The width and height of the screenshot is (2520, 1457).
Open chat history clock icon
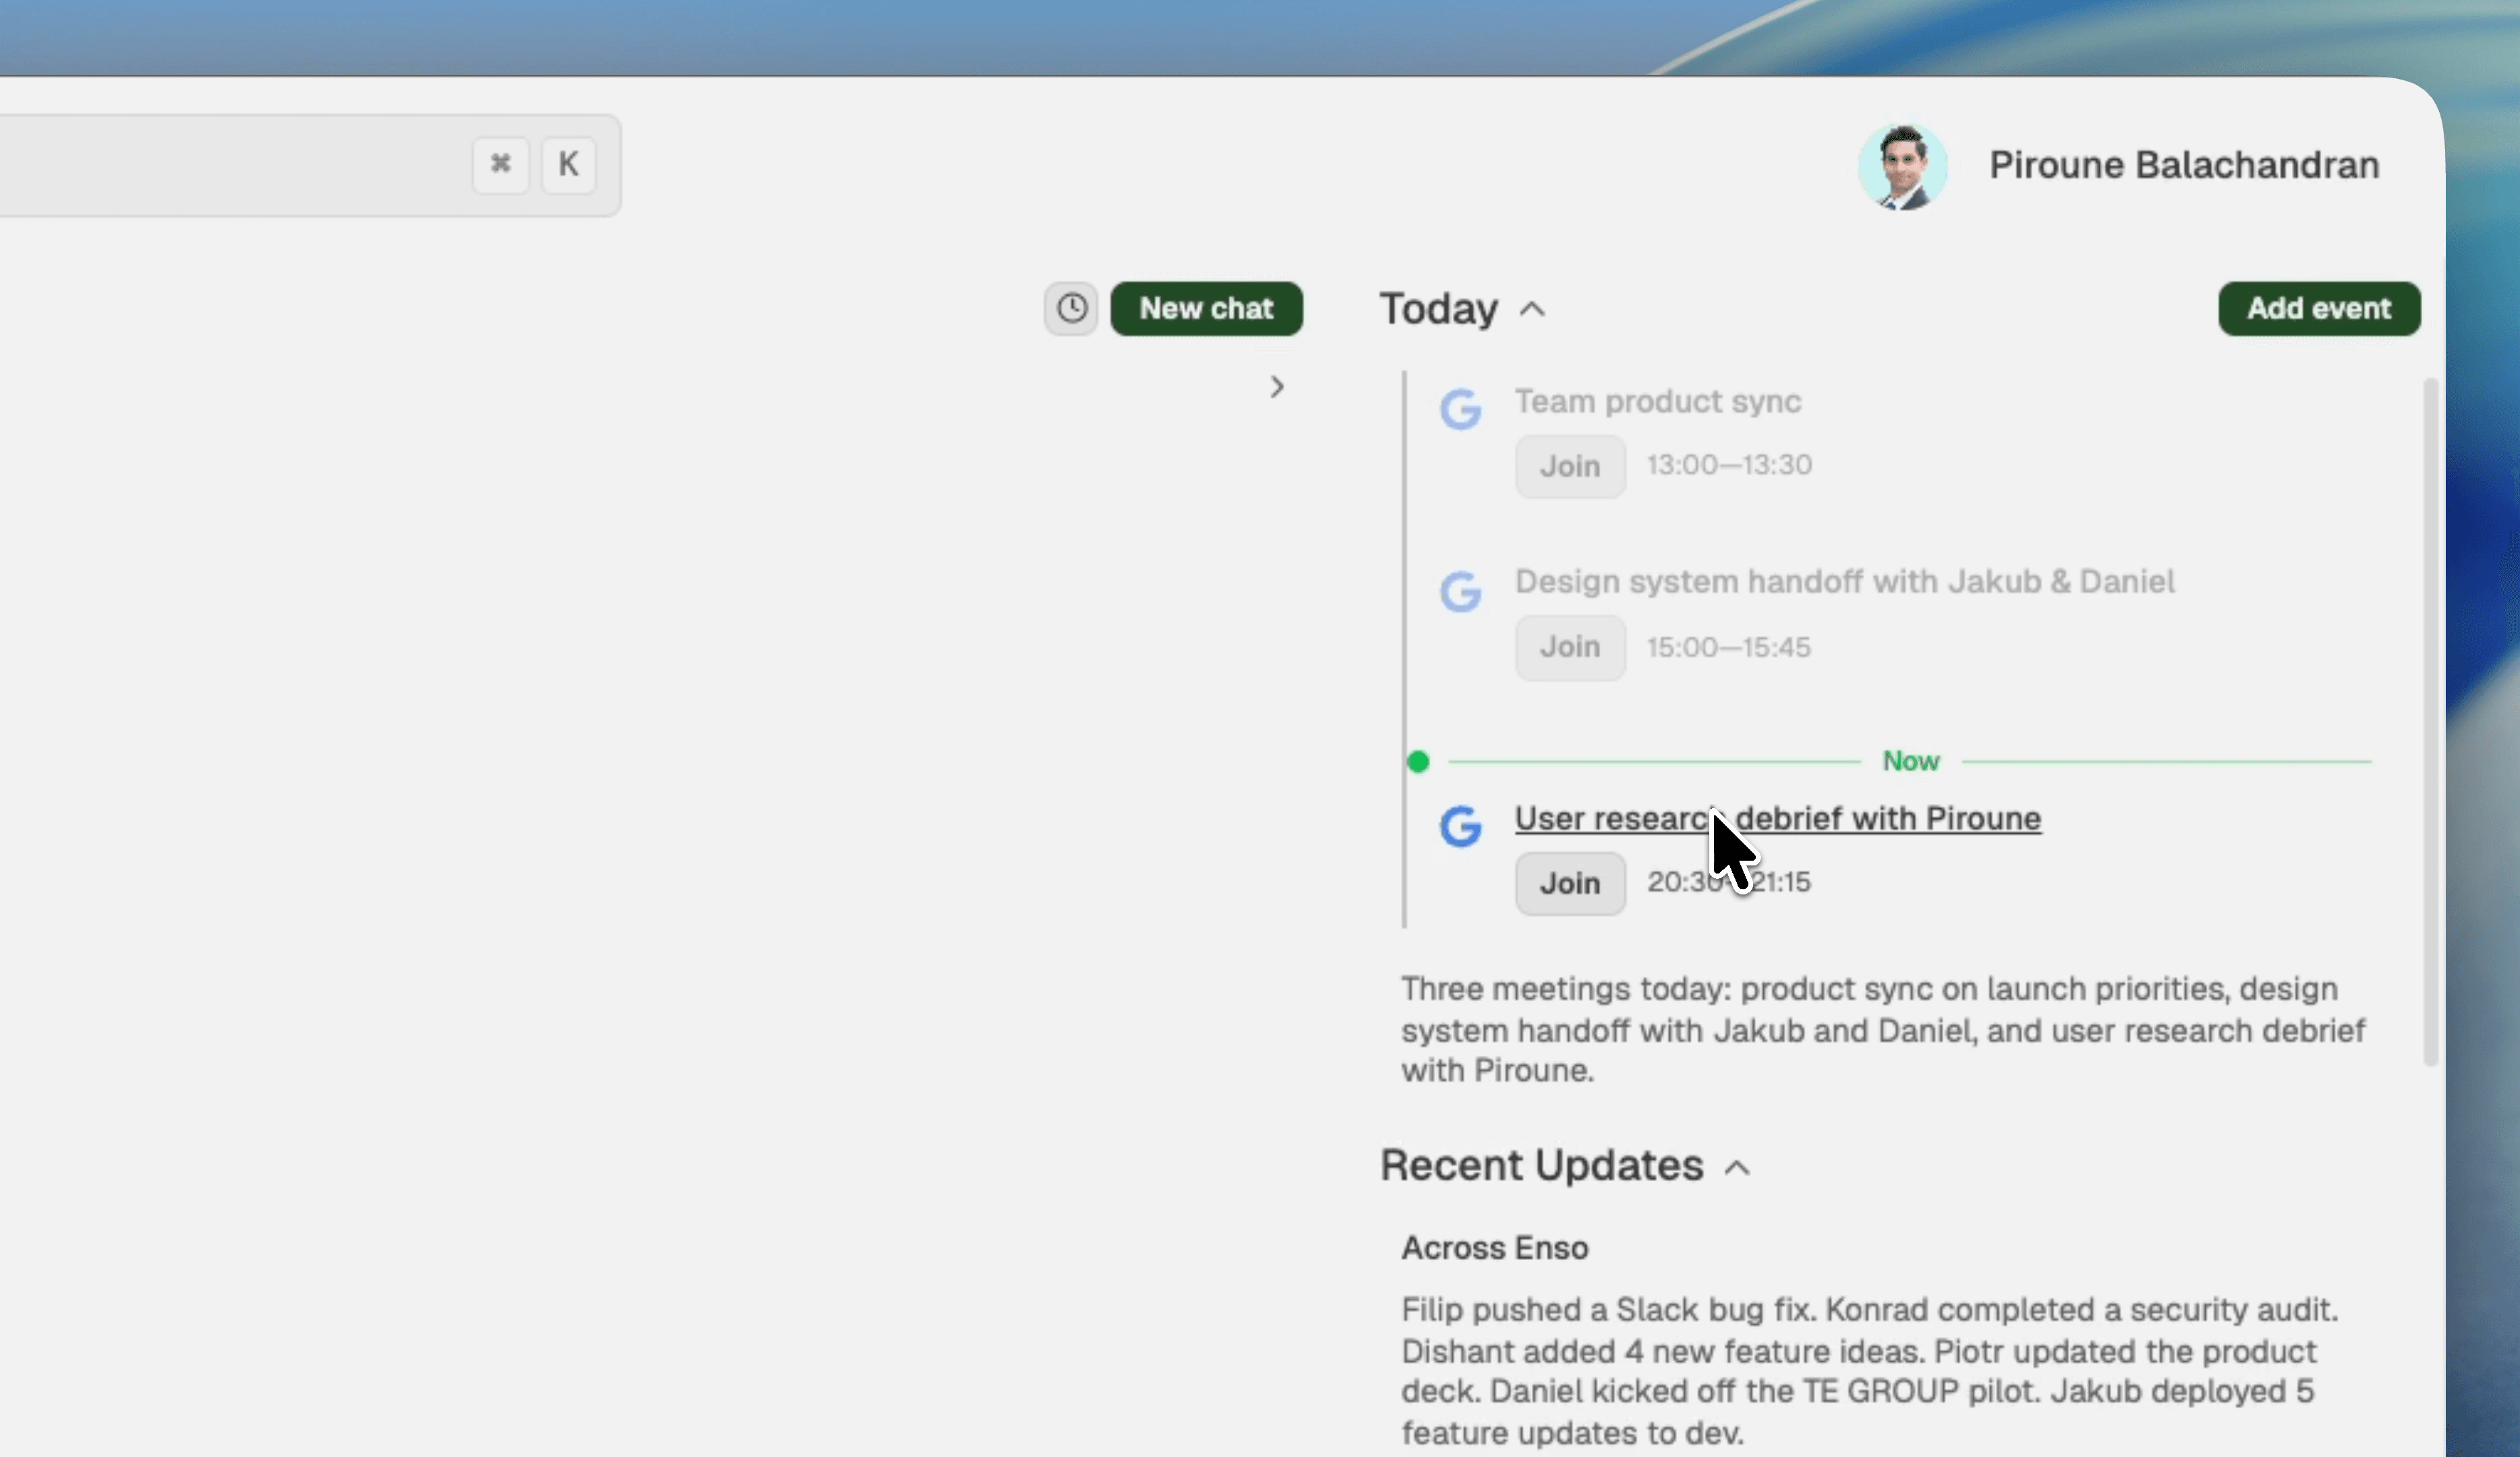[1071, 308]
